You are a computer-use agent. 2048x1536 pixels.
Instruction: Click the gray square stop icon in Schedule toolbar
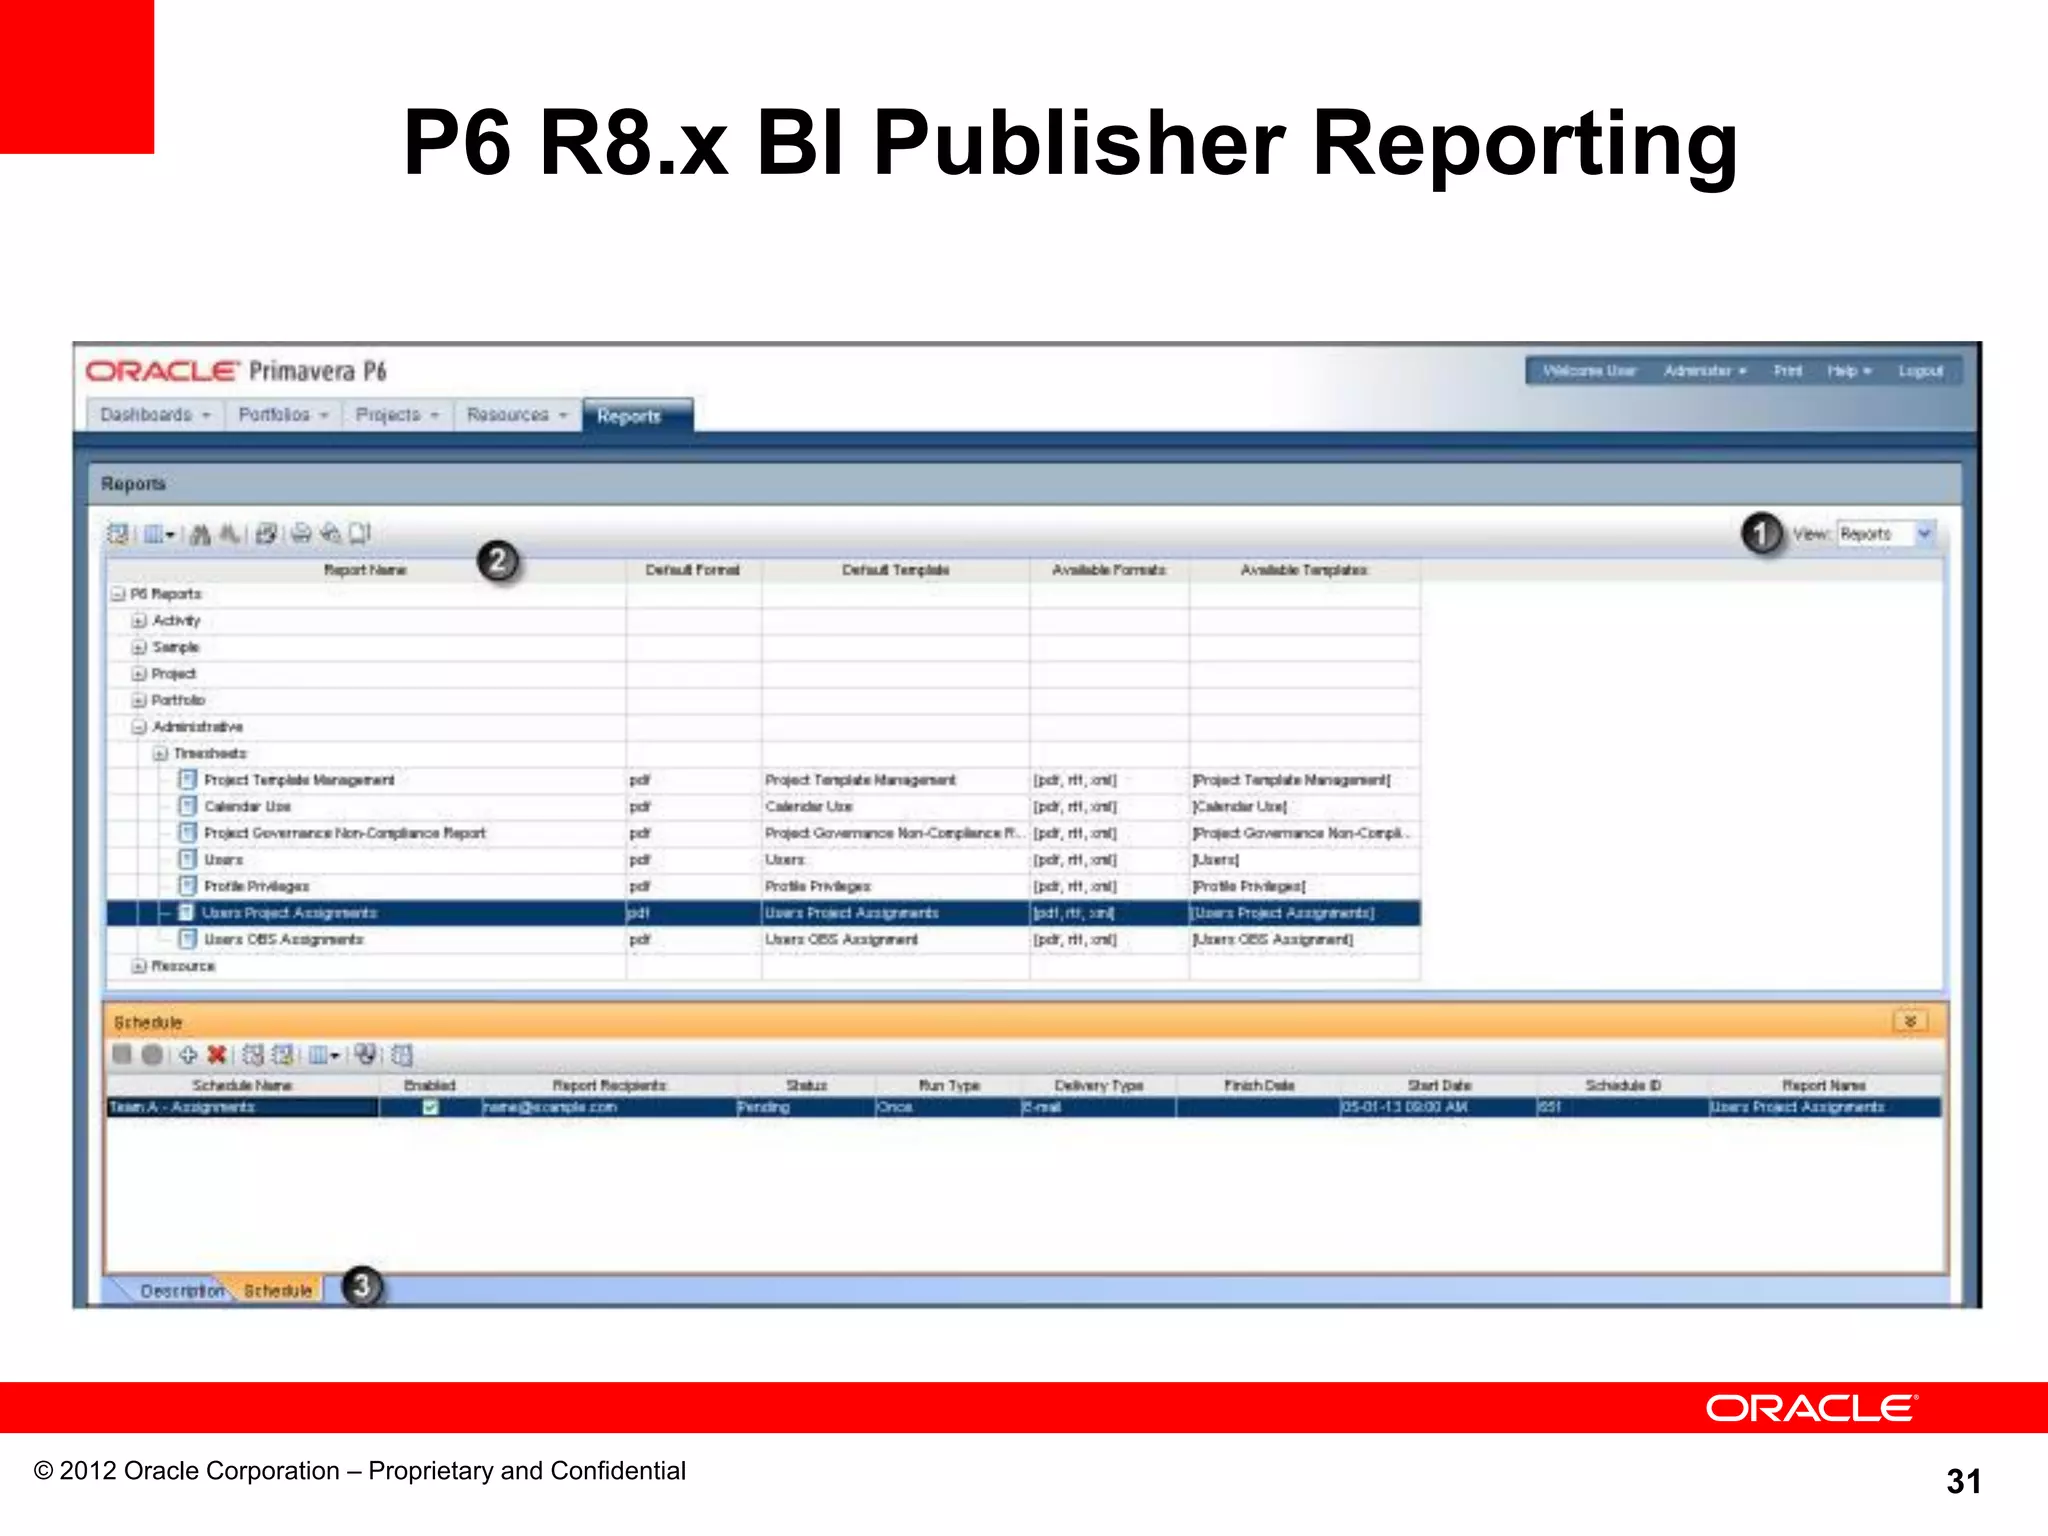(x=122, y=1054)
